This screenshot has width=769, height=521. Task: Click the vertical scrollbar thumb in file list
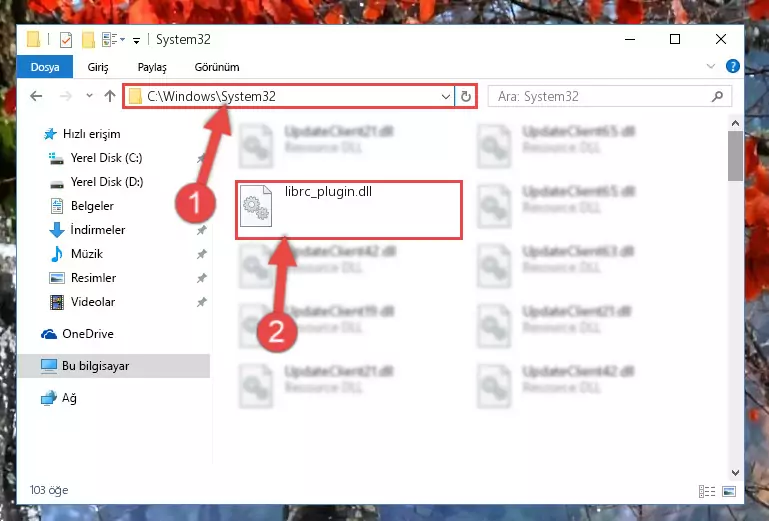click(x=735, y=156)
